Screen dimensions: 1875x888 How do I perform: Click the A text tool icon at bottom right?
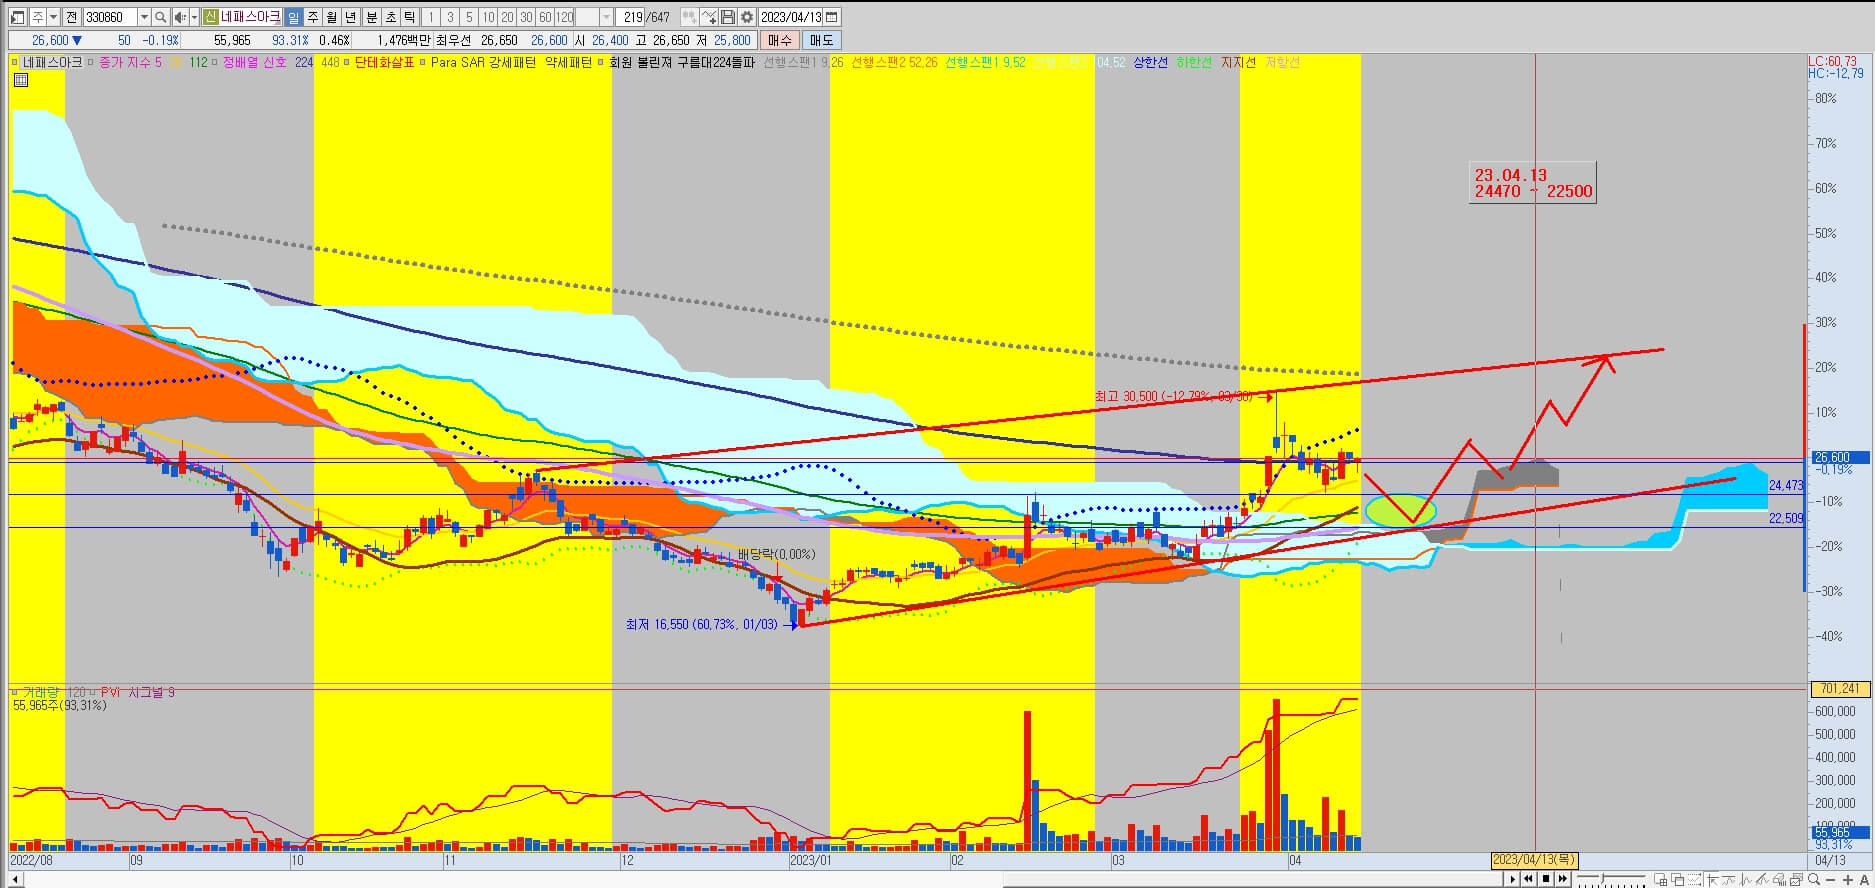[x=1864, y=880]
